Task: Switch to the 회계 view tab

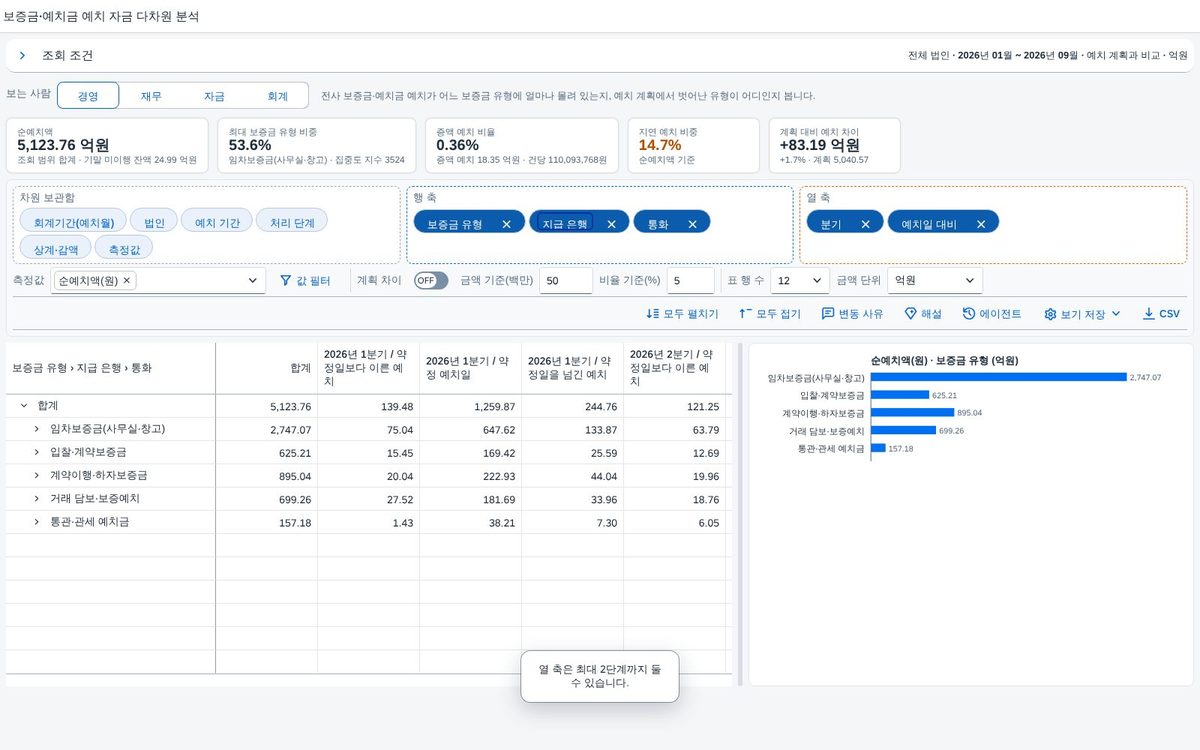Action: coord(277,96)
